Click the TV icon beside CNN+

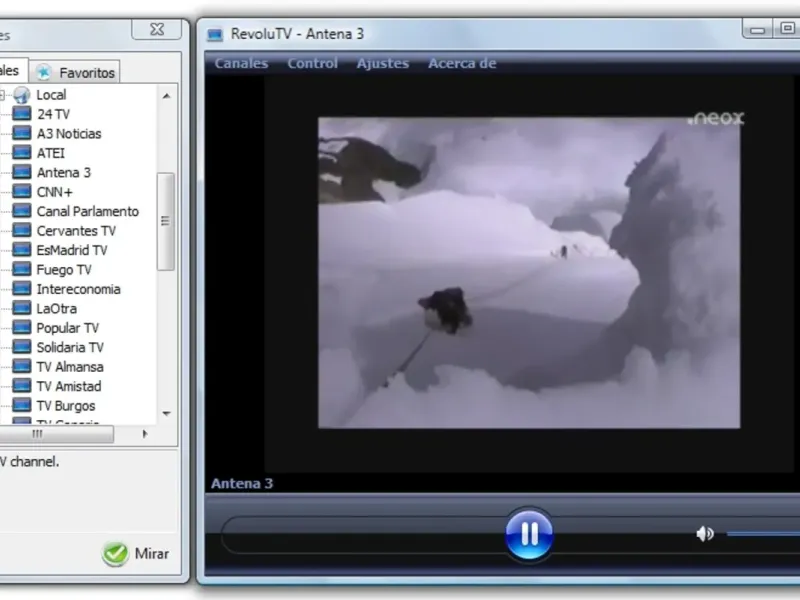21,191
